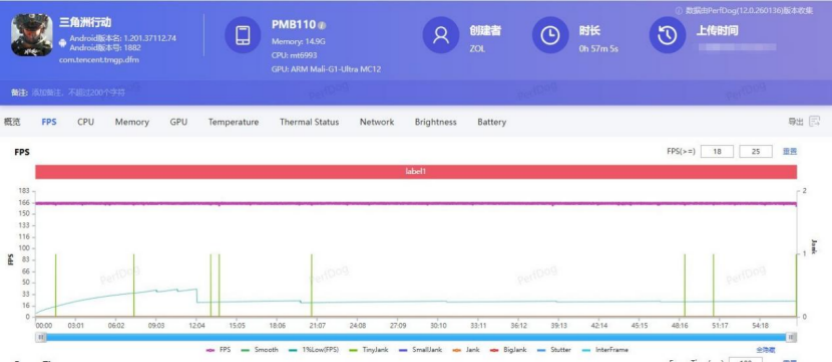The image size is (832, 362).
Task: Select the FPS tab
Action: [x=49, y=122]
